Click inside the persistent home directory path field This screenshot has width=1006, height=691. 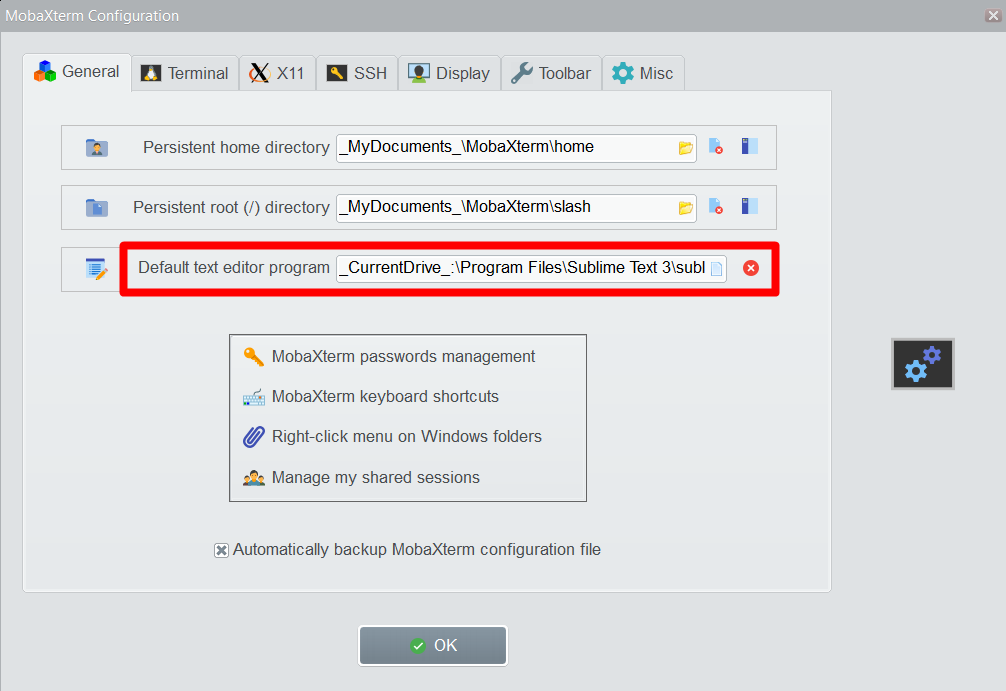(500, 147)
